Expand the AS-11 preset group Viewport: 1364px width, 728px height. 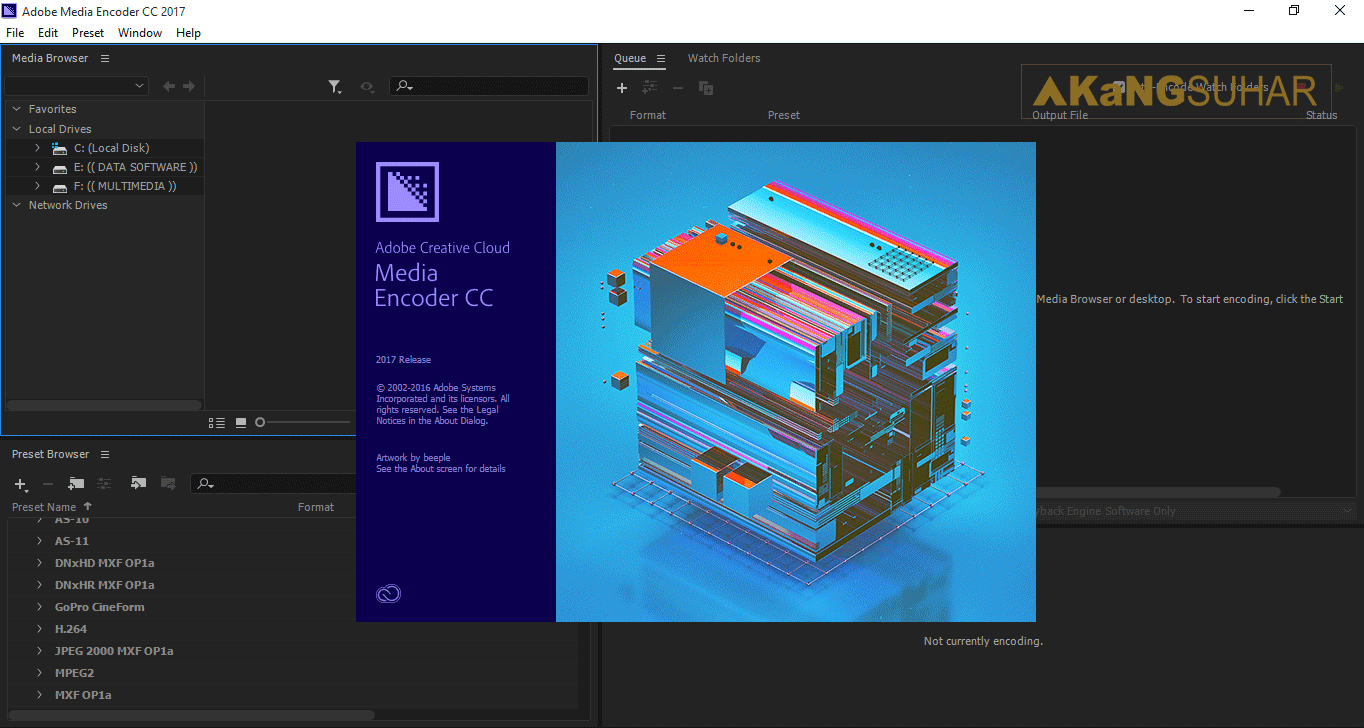pyautogui.click(x=40, y=541)
